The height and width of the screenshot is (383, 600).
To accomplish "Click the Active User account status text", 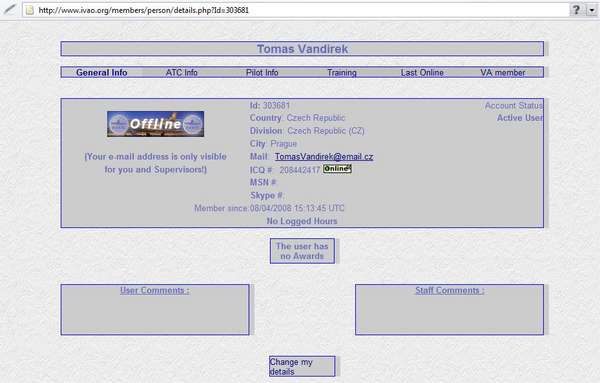I will pyautogui.click(x=520, y=118).
